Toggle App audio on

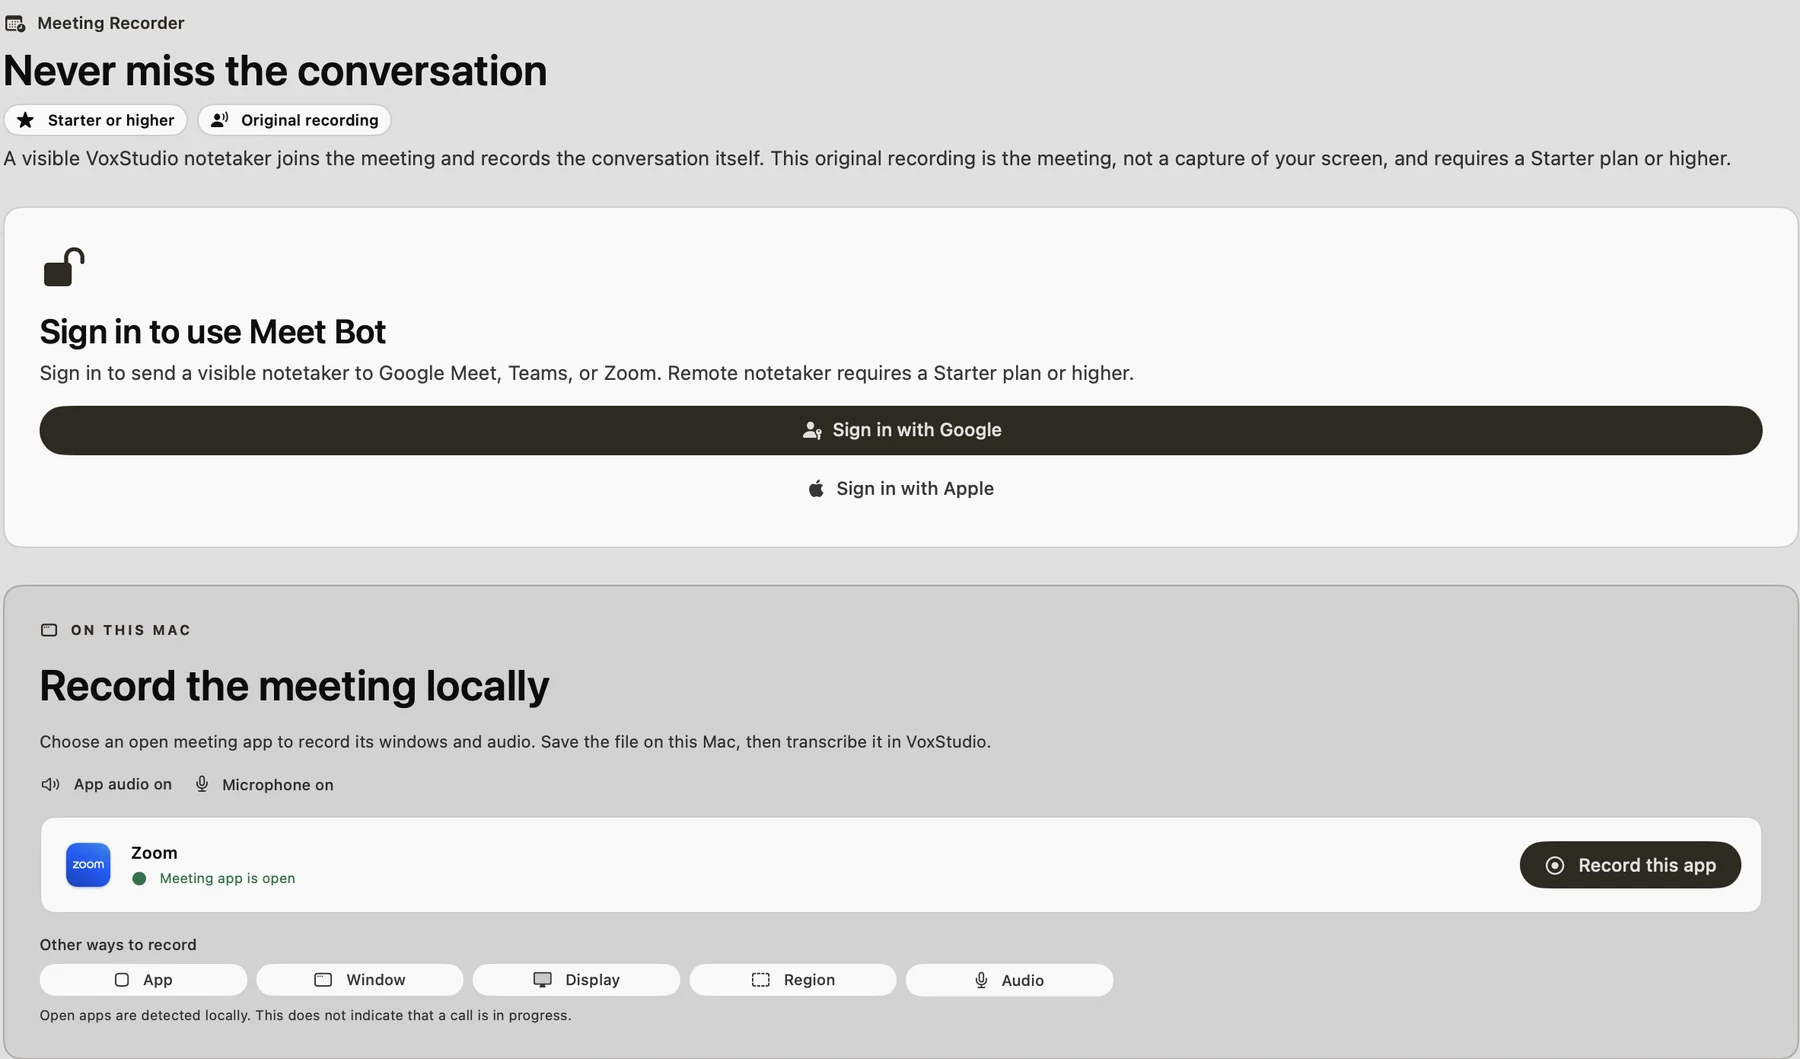[106, 785]
